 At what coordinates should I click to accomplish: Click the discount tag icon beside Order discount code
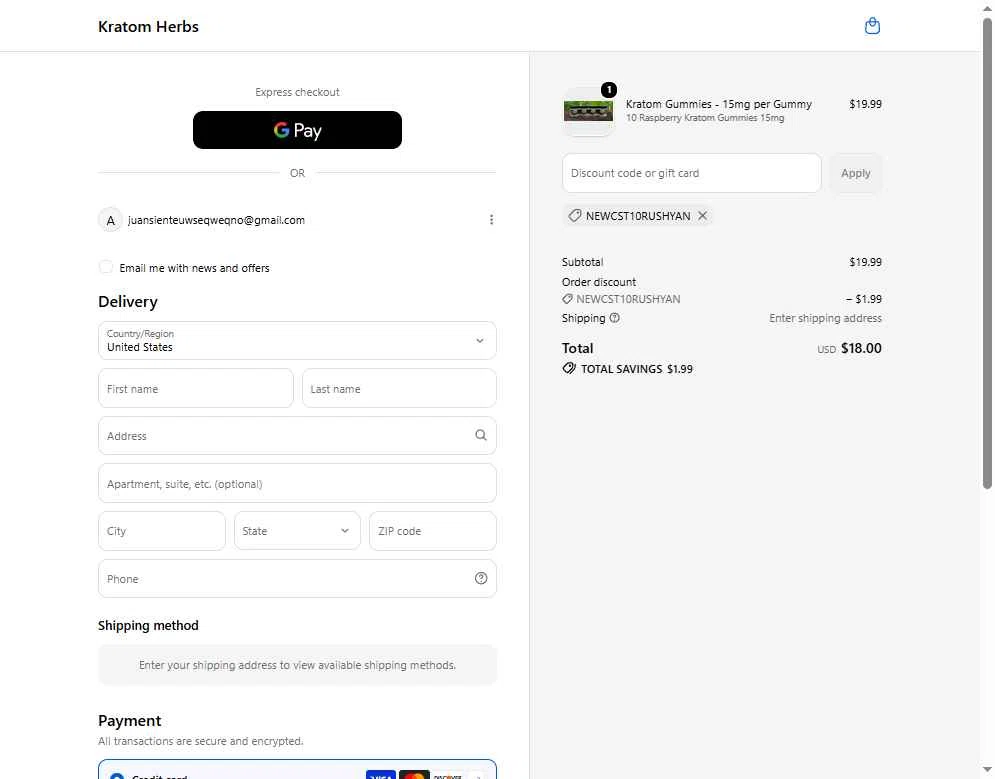pyautogui.click(x=567, y=299)
